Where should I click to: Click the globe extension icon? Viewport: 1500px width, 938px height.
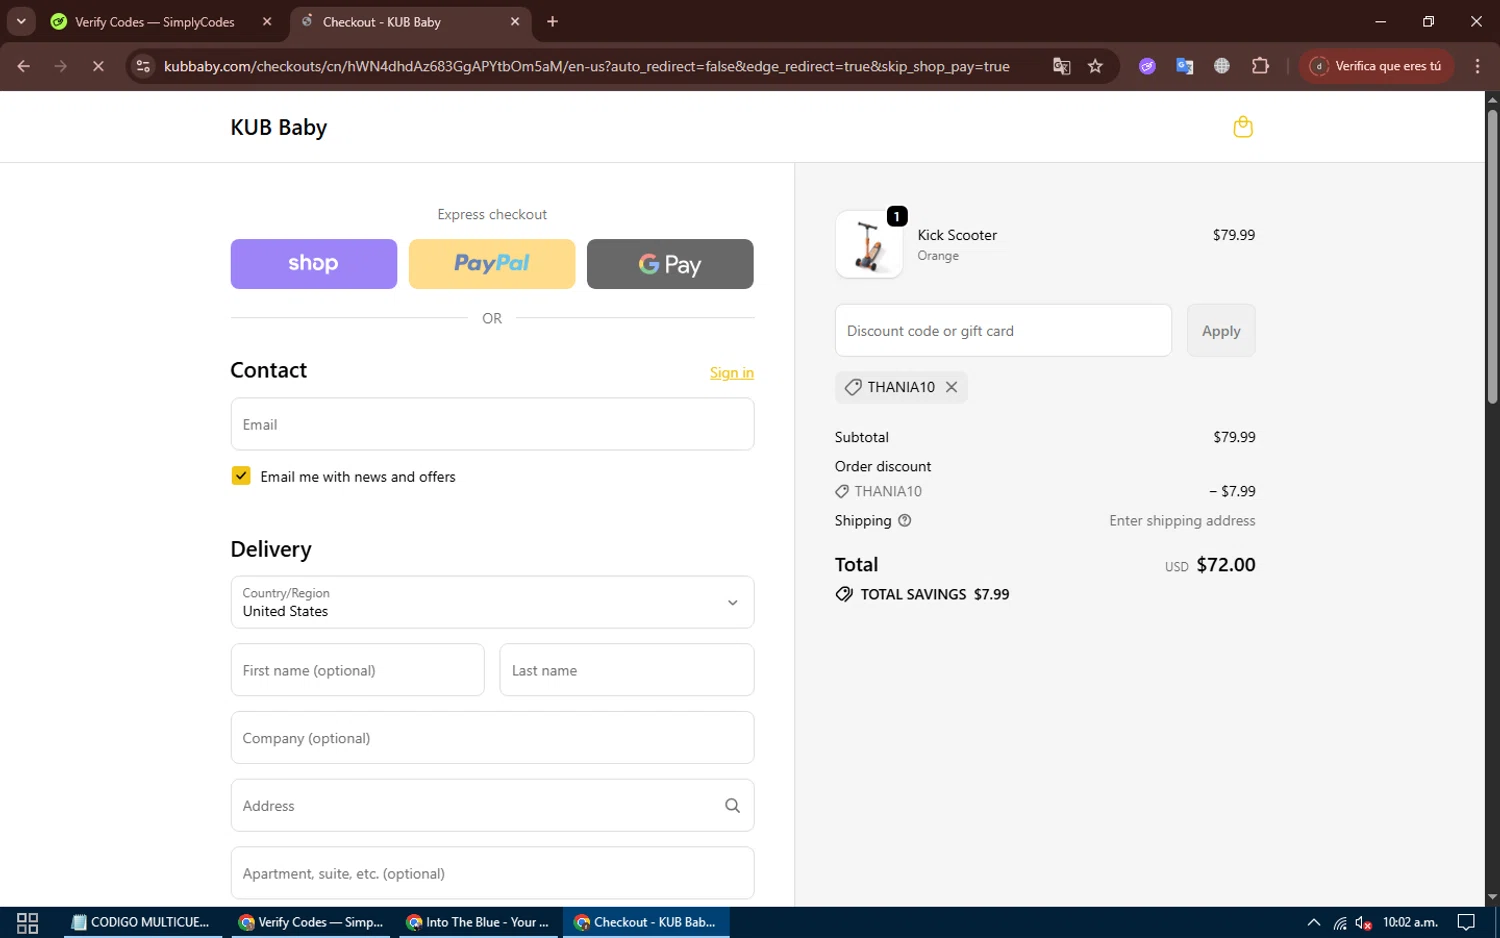(1222, 66)
